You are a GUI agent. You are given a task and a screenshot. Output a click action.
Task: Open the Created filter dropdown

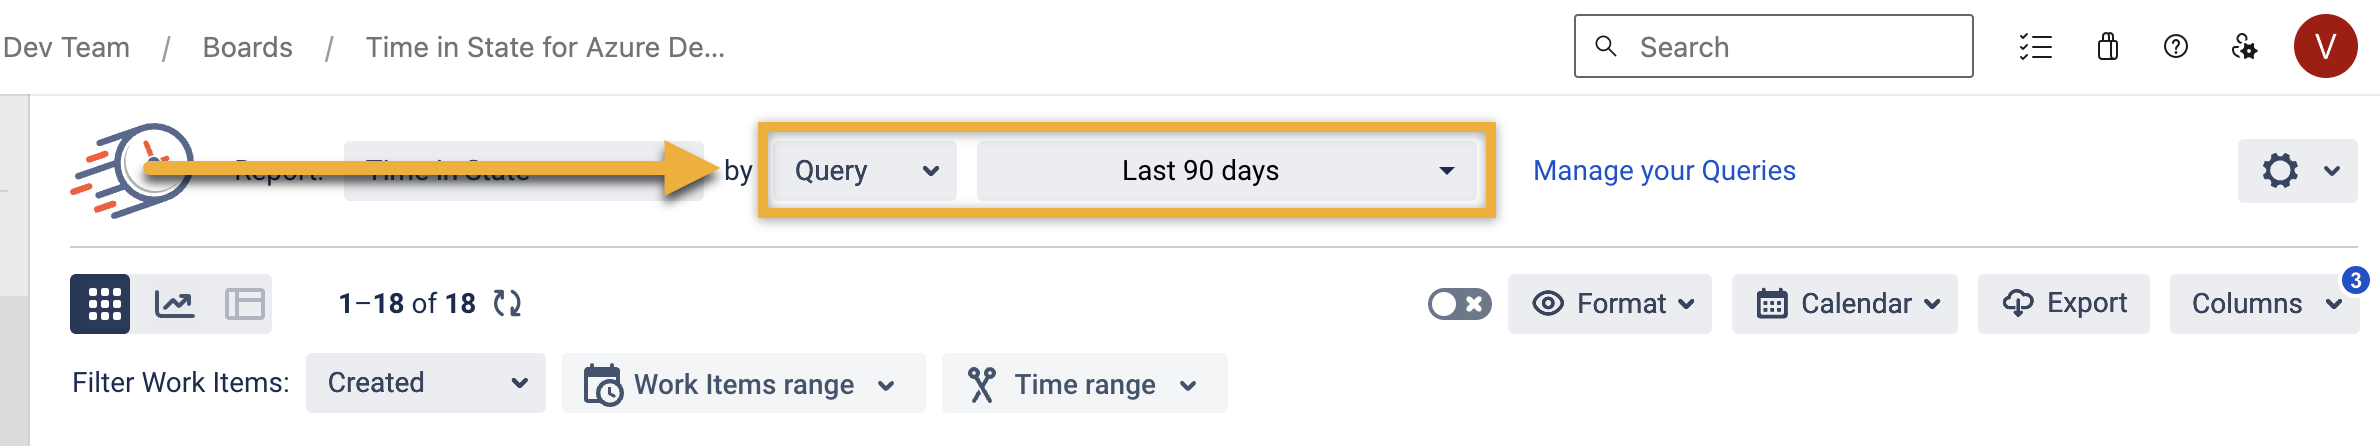click(426, 383)
